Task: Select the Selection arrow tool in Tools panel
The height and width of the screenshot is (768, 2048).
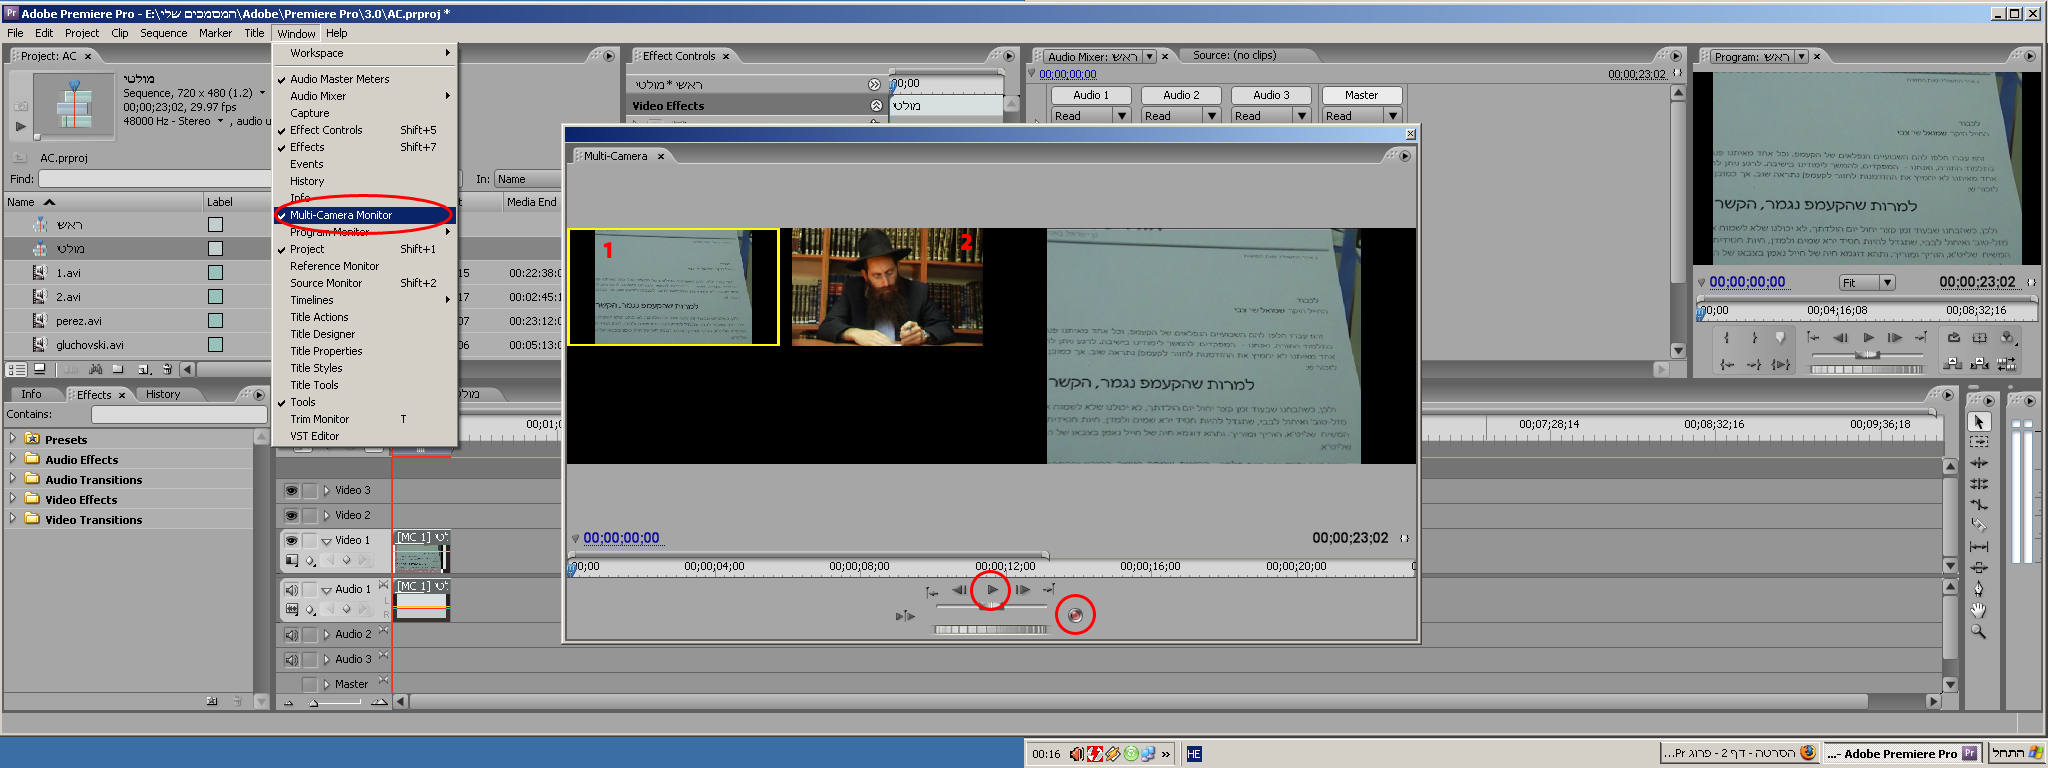Action: 1978,422
